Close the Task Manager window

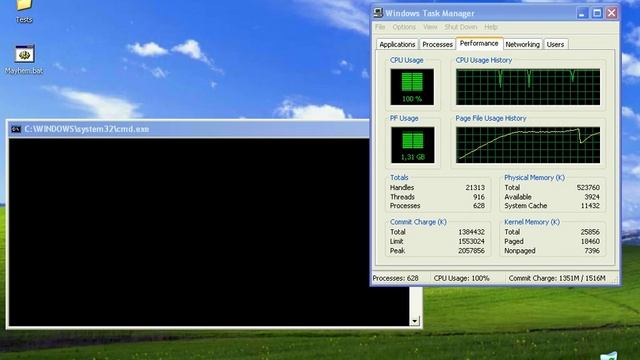(x=611, y=13)
